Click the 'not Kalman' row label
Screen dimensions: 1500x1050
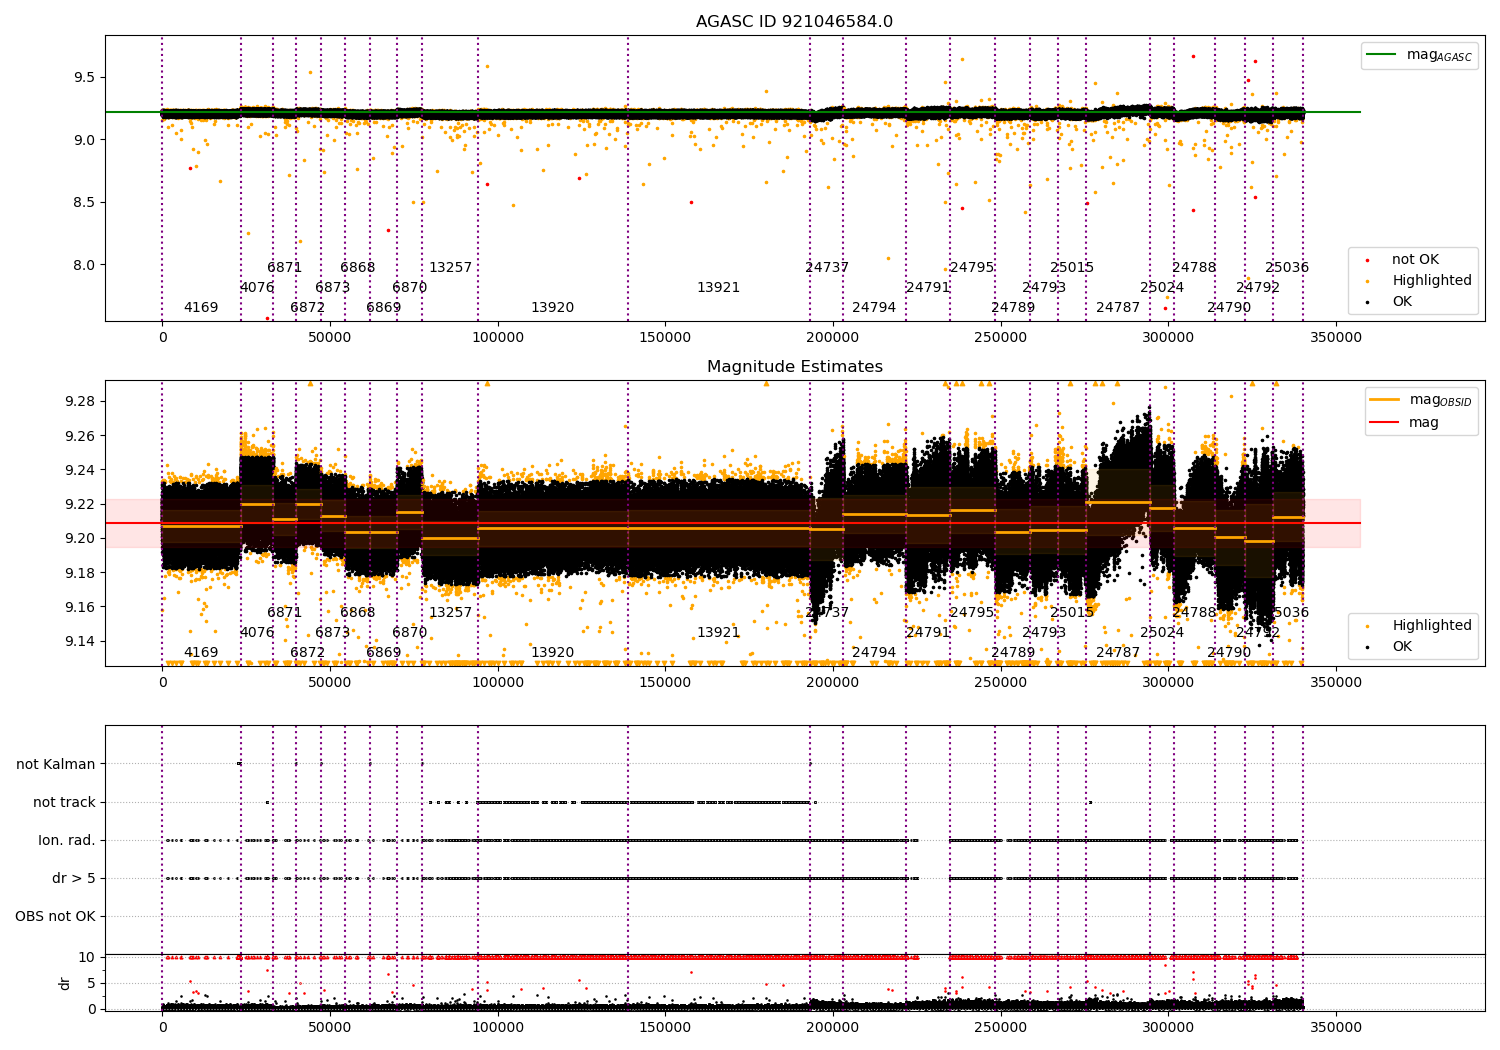(56, 764)
